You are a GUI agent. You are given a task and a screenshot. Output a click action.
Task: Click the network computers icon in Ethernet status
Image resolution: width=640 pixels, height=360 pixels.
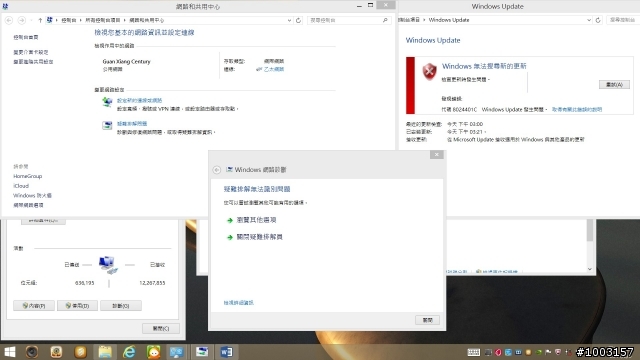pyautogui.click(x=108, y=265)
